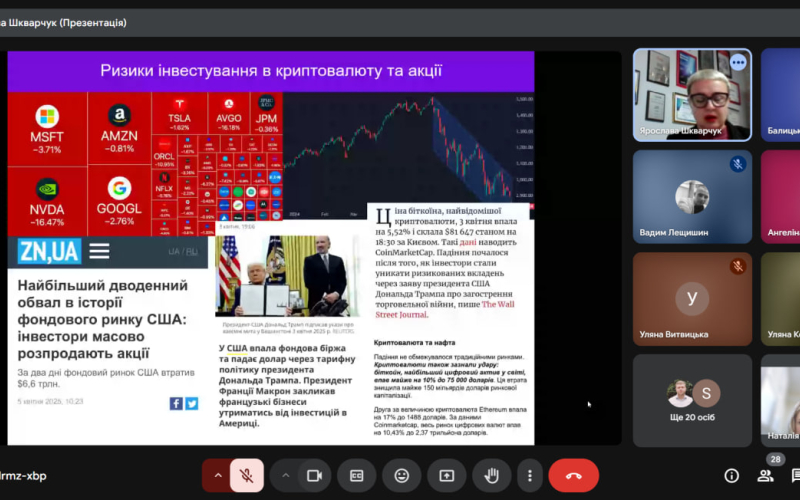Viewport: 800px width, 500px height.
Task: Open more options three-dot menu
Action: 530,476
